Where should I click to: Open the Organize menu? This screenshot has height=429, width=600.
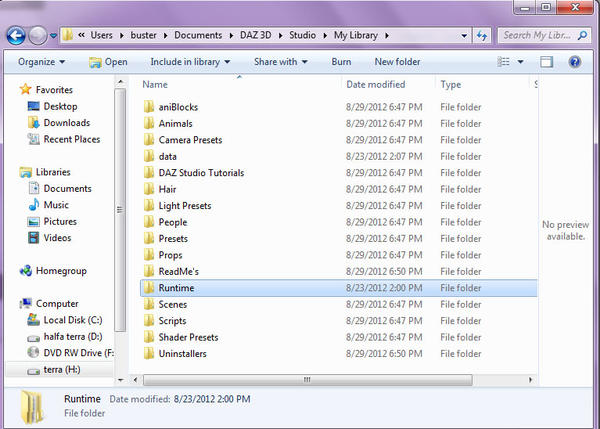pyautogui.click(x=41, y=62)
